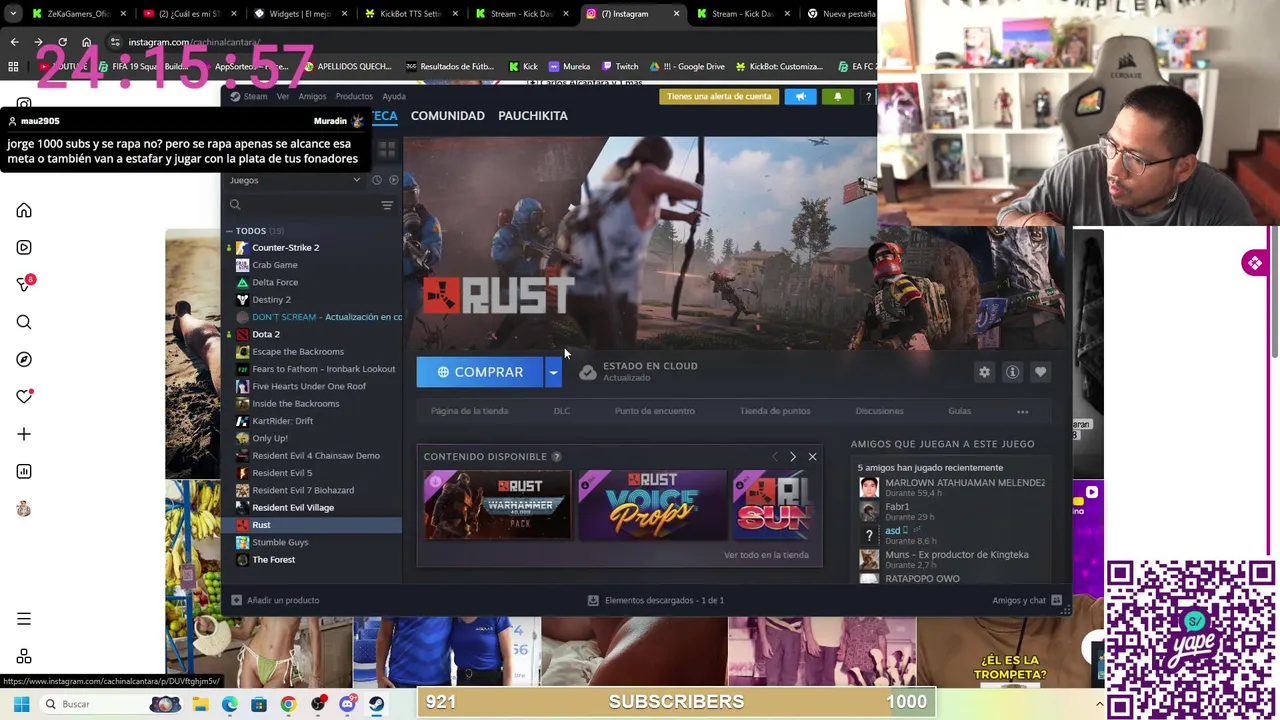Screen dimensions: 1280x720
Task: Open Punto de encuentro link
Action: (x=655, y=411)
